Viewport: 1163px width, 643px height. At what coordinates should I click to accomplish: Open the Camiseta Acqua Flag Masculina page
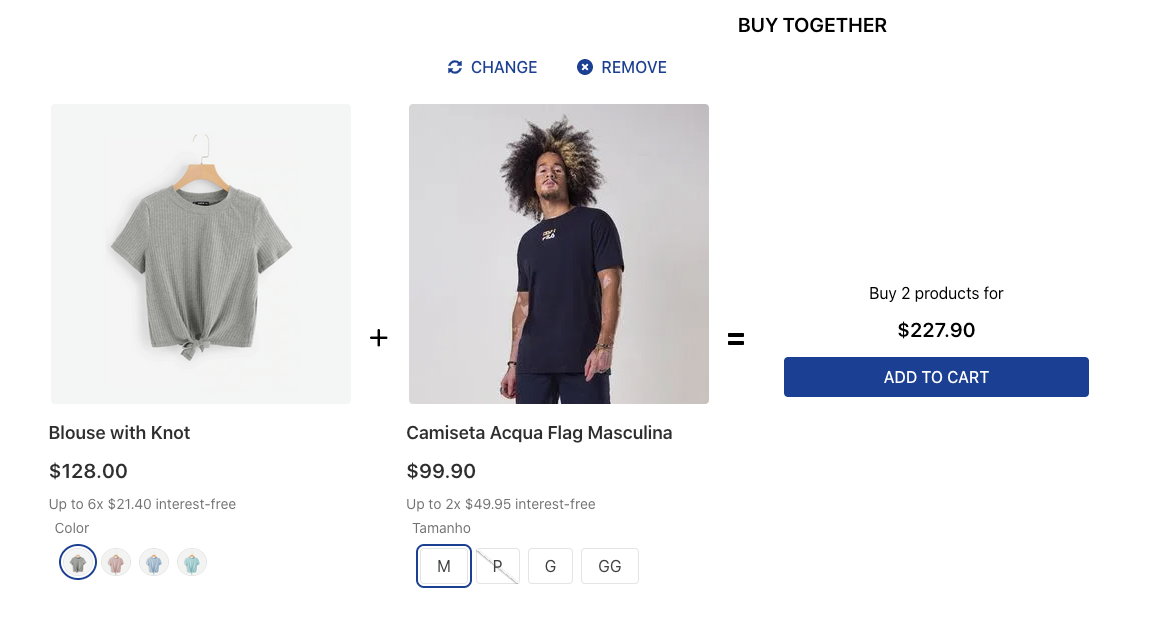[540, 432]
